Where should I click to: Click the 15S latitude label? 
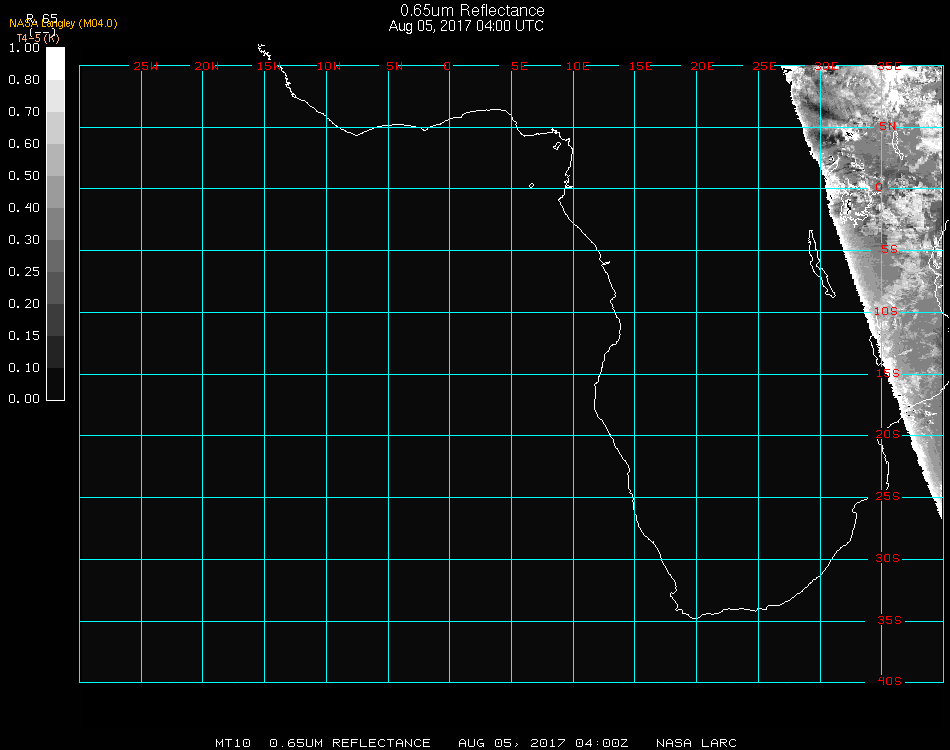888,373
